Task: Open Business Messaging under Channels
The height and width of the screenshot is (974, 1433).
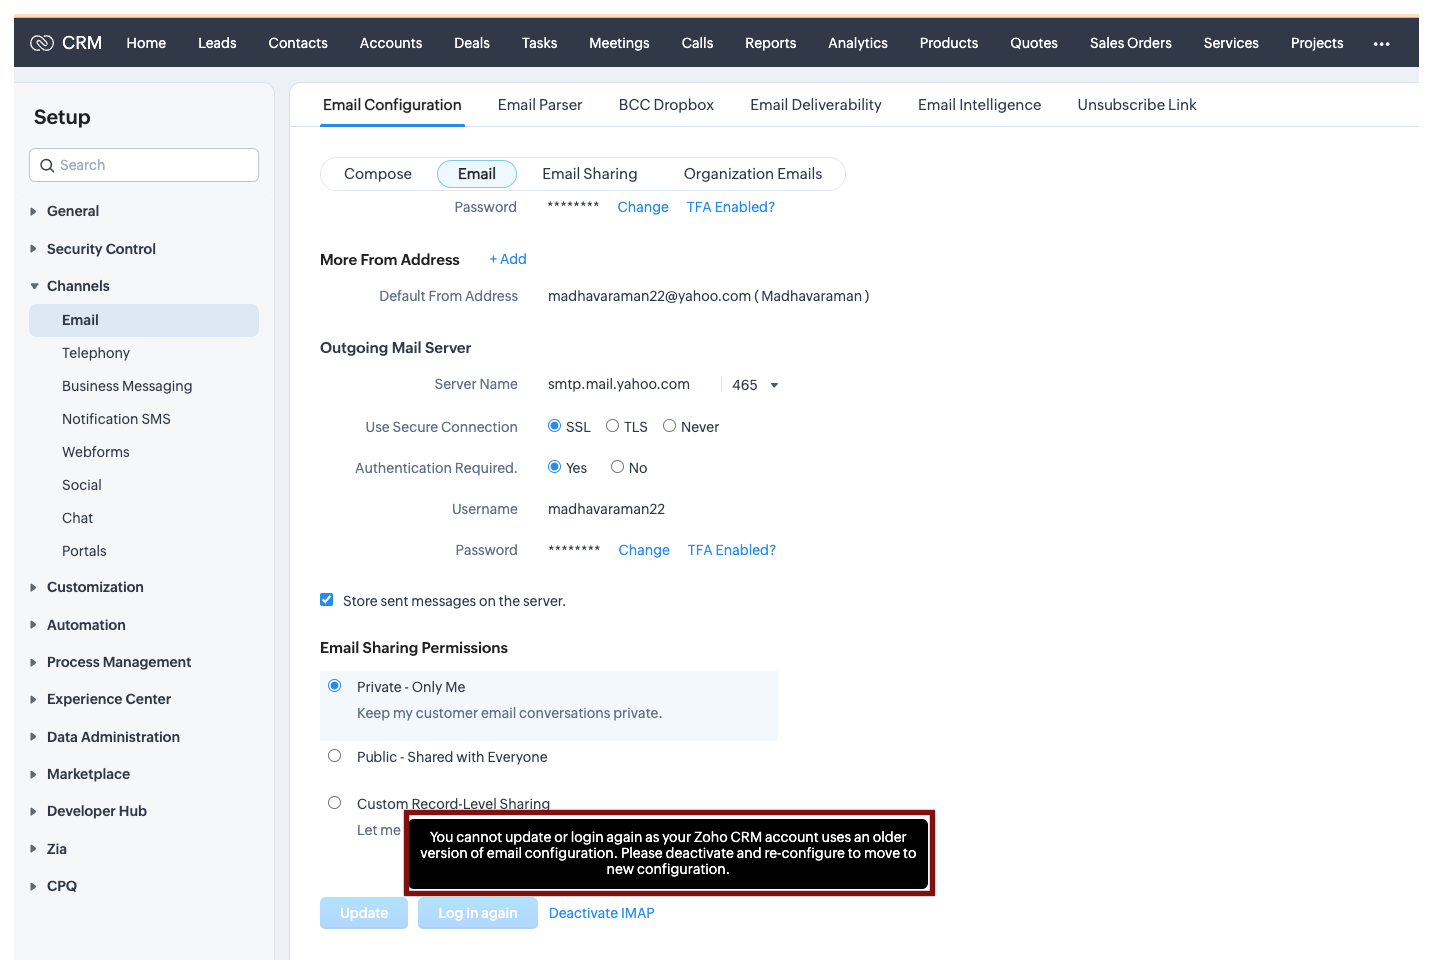Action: point(127,386)
